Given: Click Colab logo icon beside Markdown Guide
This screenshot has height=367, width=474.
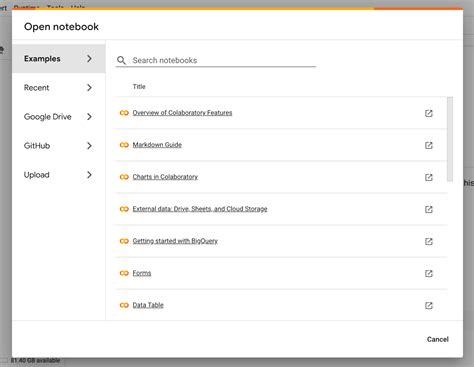Looking at the screenshot, I should 124,145.
